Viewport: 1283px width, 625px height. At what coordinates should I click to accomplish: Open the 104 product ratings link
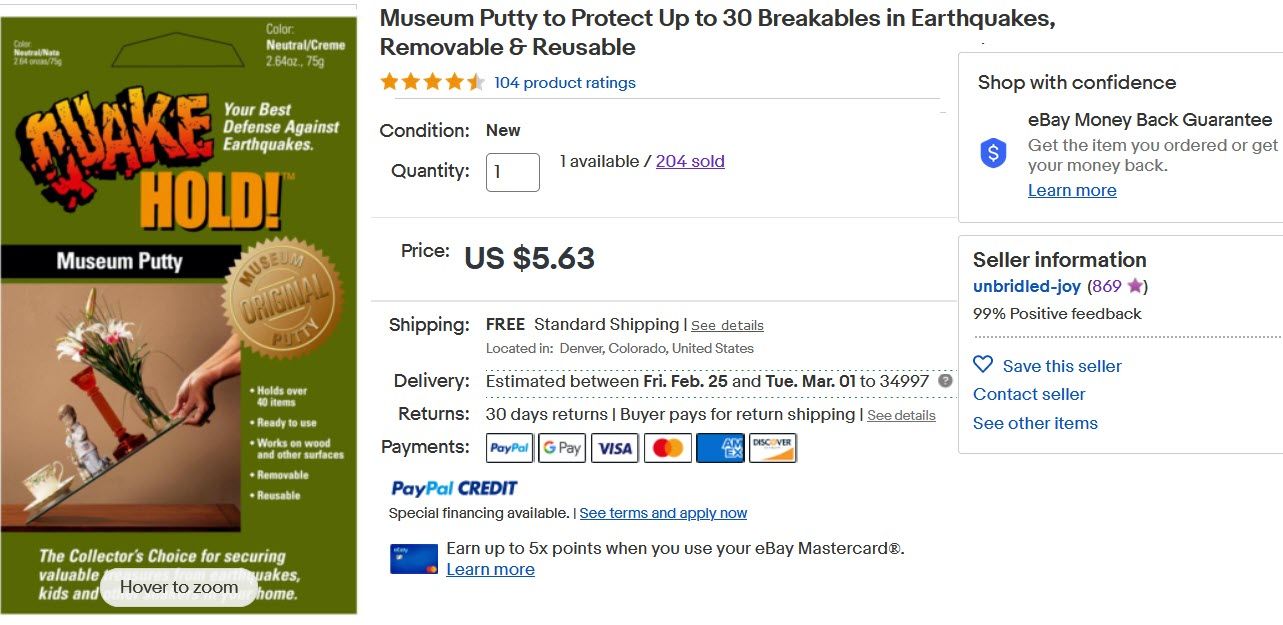565,83
